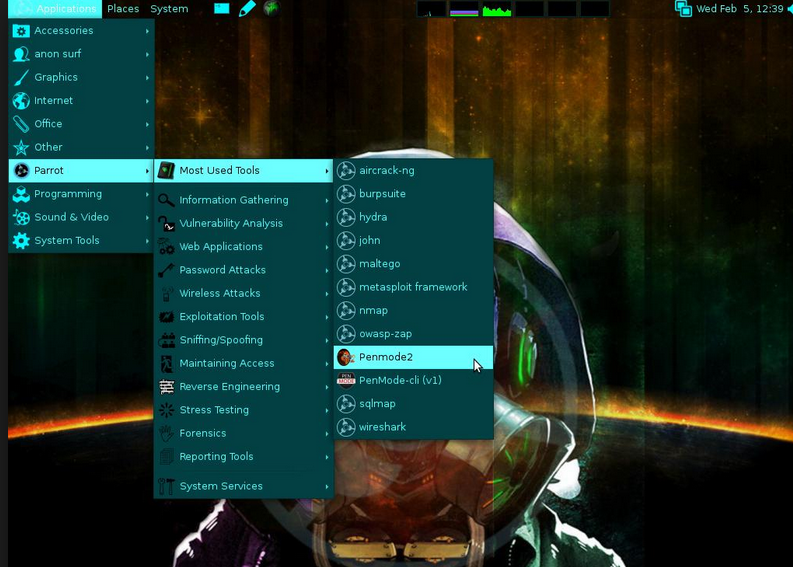Click the globe browser icon in panel
Viewport: 793px width, 567px height.
click(x=272, y=9)
